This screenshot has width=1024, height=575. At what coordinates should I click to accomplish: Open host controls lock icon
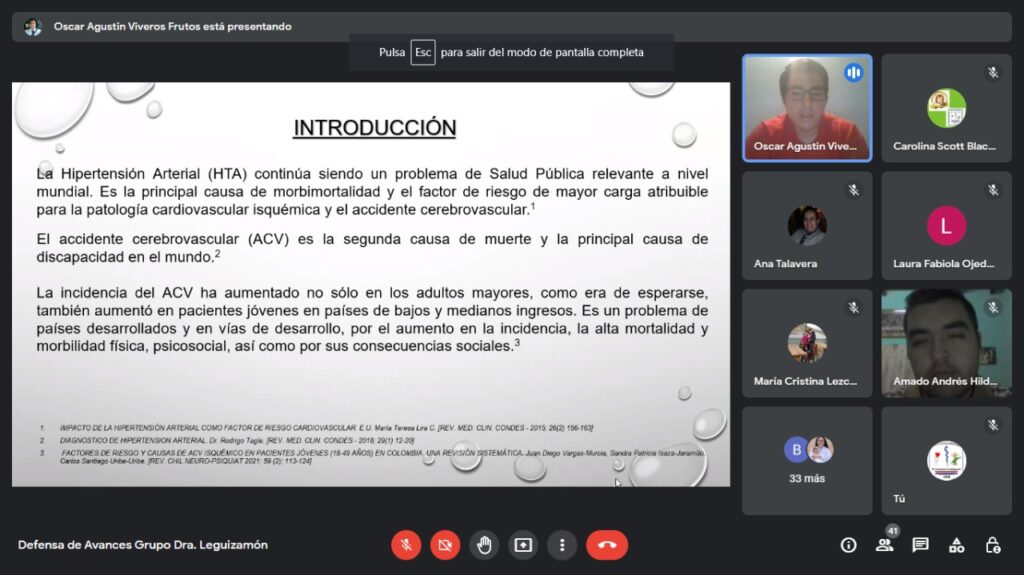992,545
